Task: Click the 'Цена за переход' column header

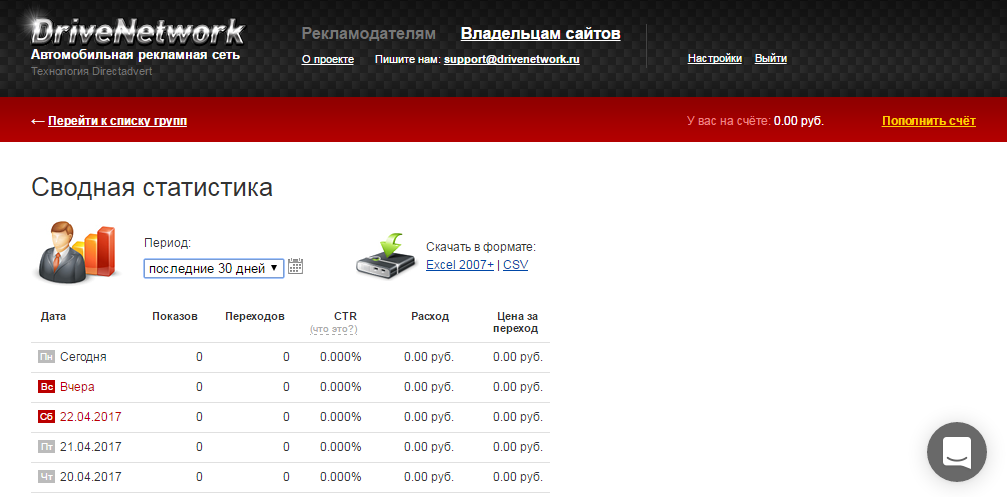Action: coord(516,322)
